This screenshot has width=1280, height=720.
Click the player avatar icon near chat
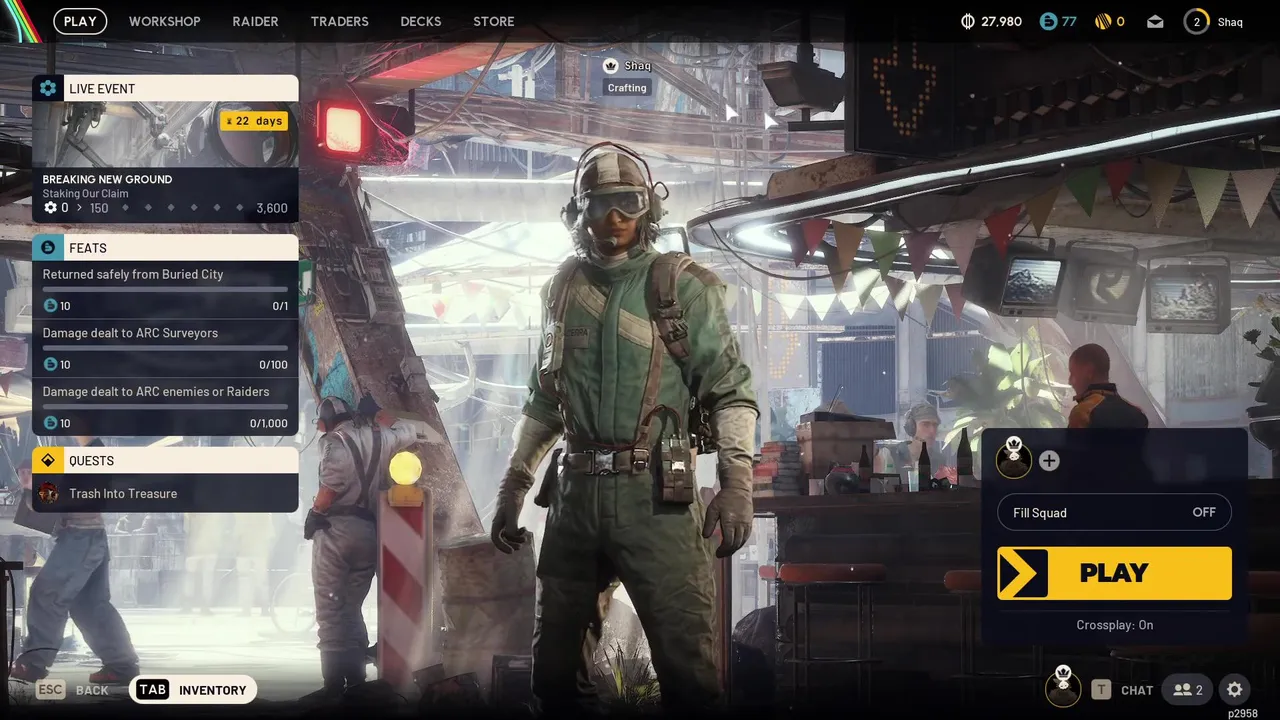1063,686
